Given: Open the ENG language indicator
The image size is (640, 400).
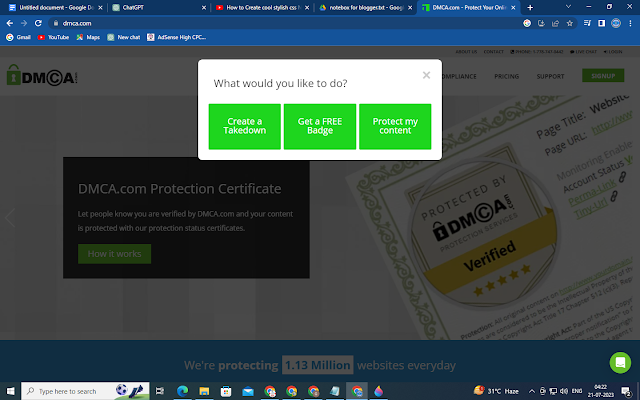Looking at the screenshot, I should [576, 391].
